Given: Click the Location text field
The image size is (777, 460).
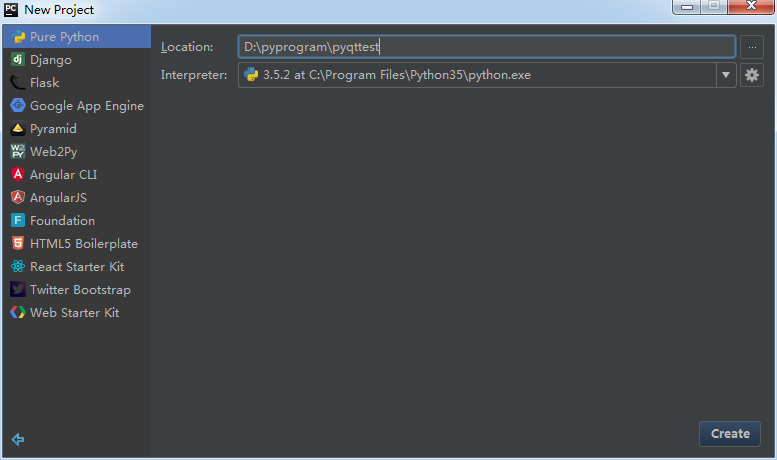Looking at the screenshot, I should coord(487,47).
